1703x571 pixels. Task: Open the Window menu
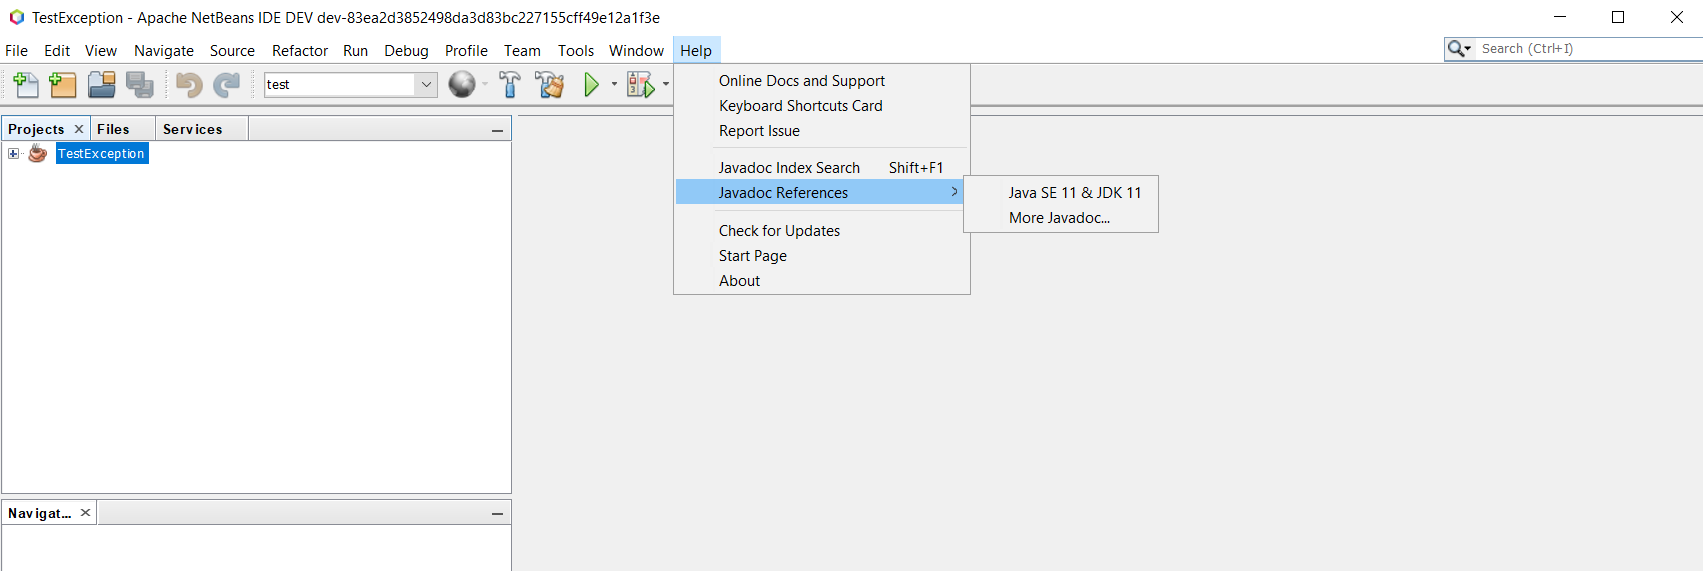(x=636, y=50)
